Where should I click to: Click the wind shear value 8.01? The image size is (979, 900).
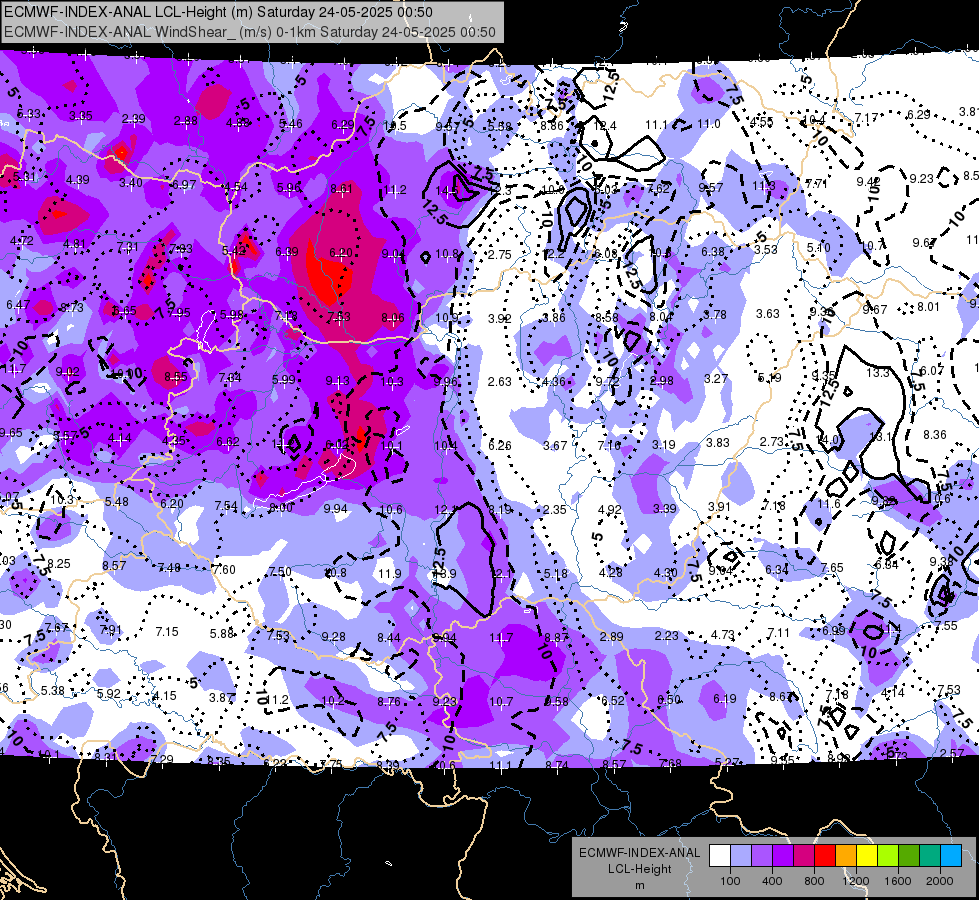pyautogui.click(x=928, y=306)
